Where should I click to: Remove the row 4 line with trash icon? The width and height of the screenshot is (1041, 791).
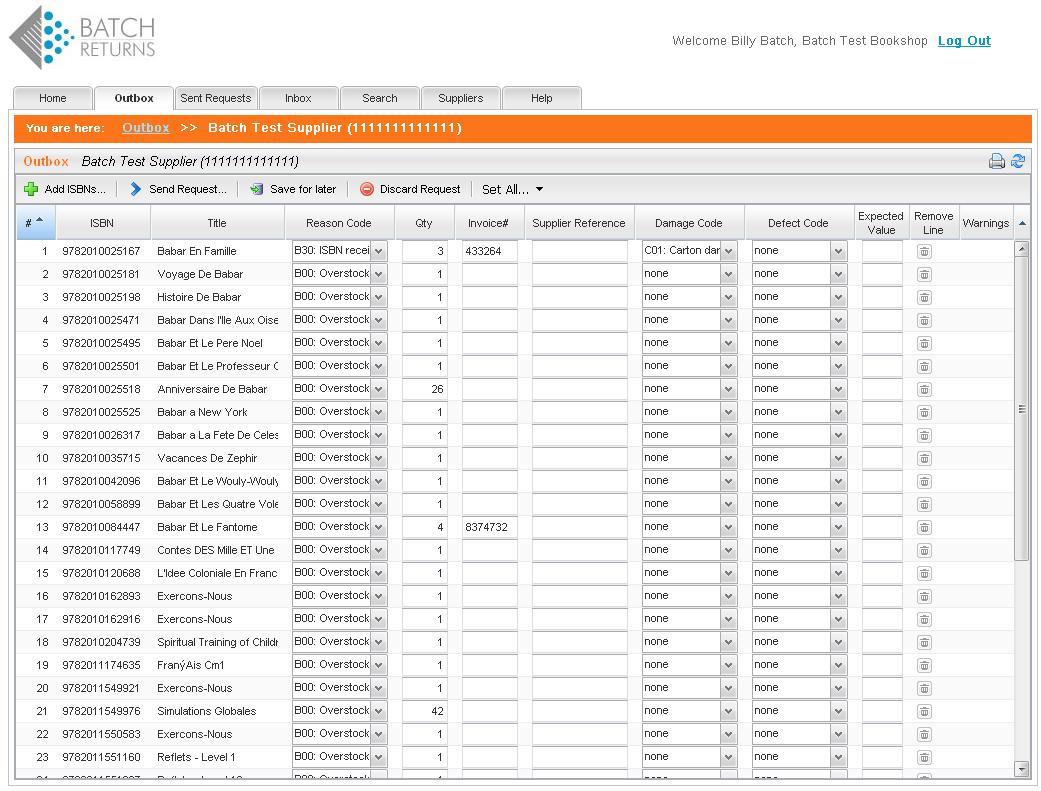click(924, 320)
